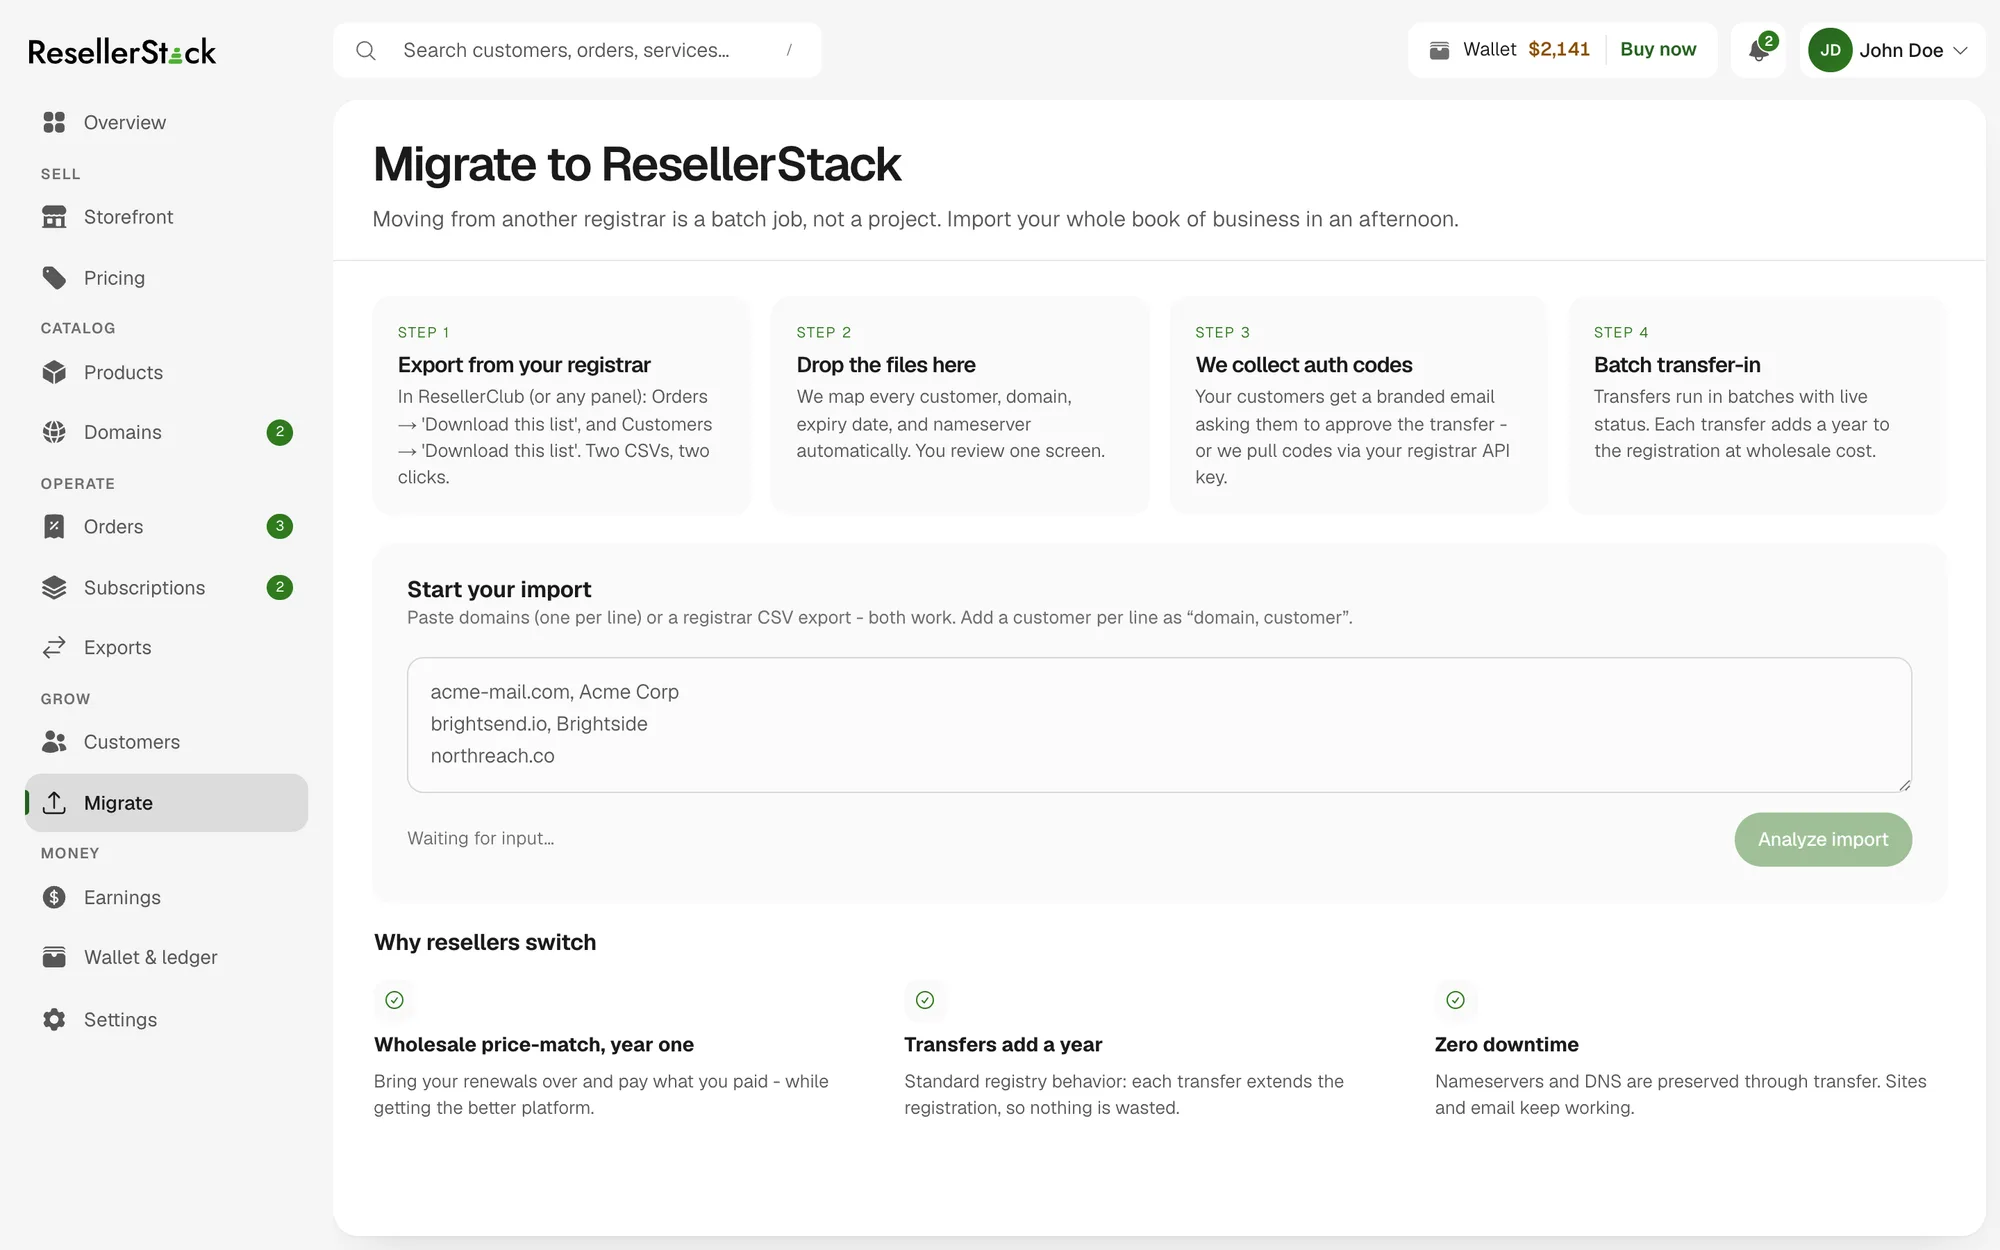Open the Orders page
The width and height of the screenshot is (2000, 1250).
166,527
